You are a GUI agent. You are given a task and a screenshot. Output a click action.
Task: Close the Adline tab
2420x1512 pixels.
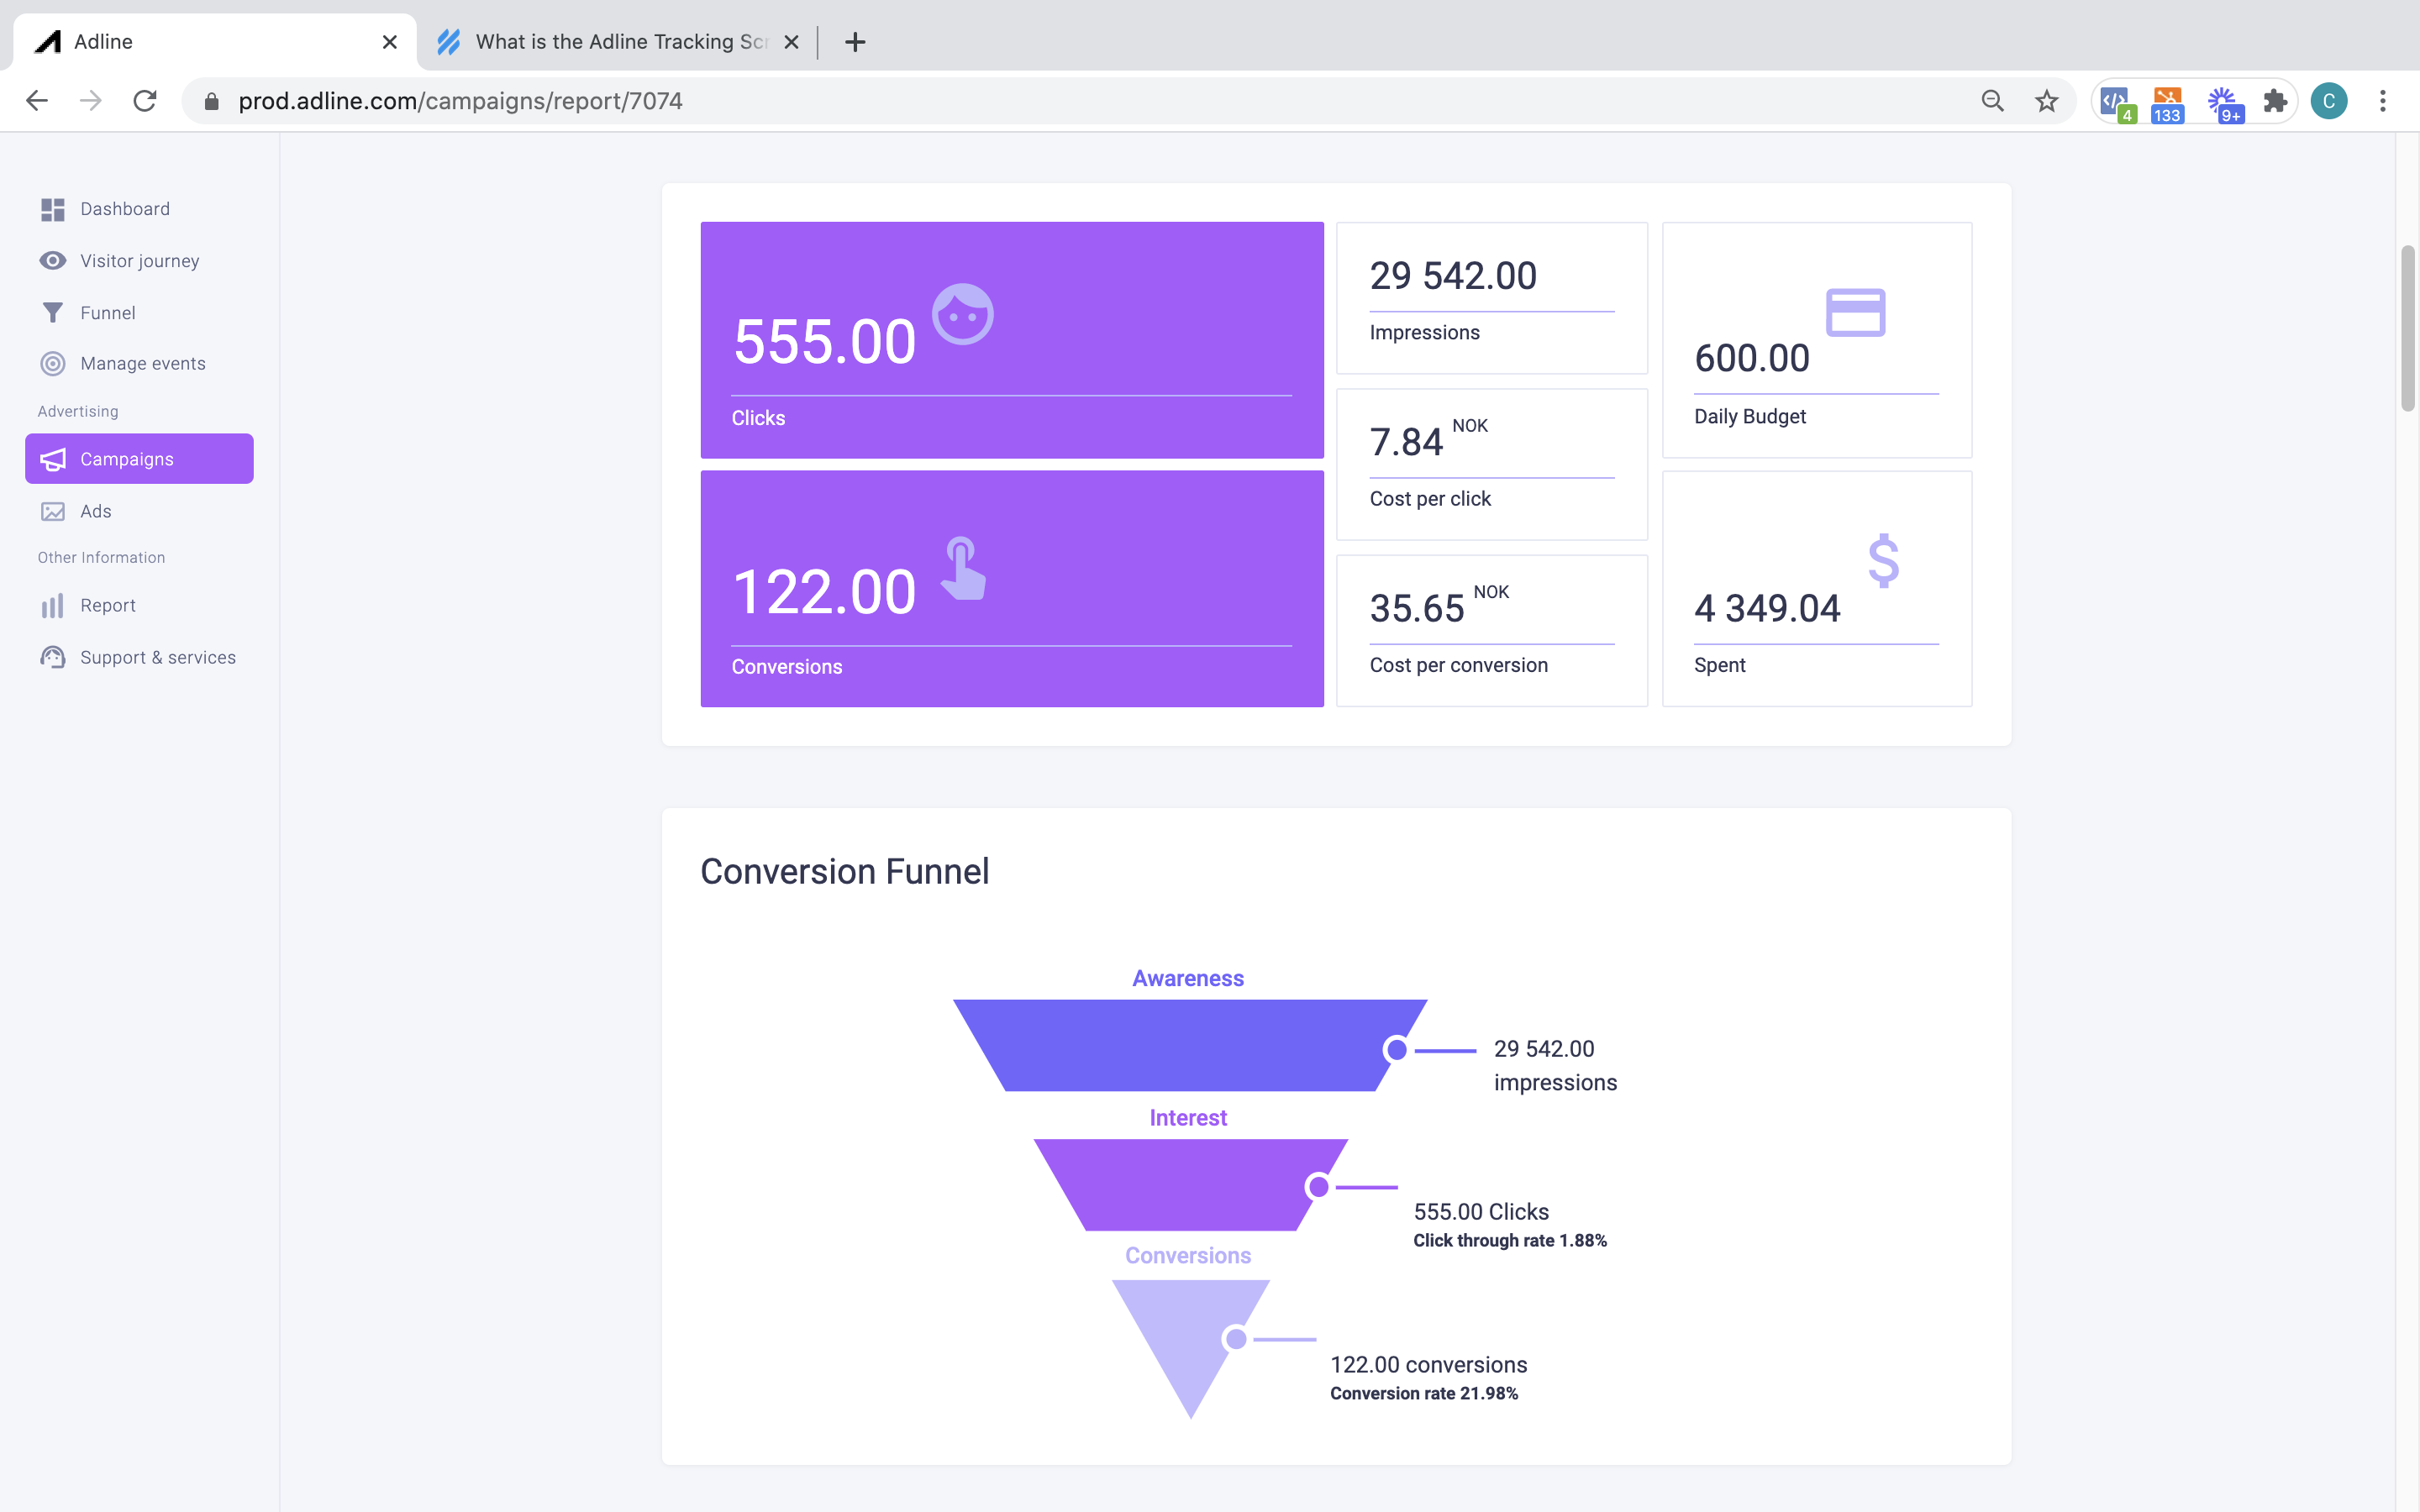(390, 42)
